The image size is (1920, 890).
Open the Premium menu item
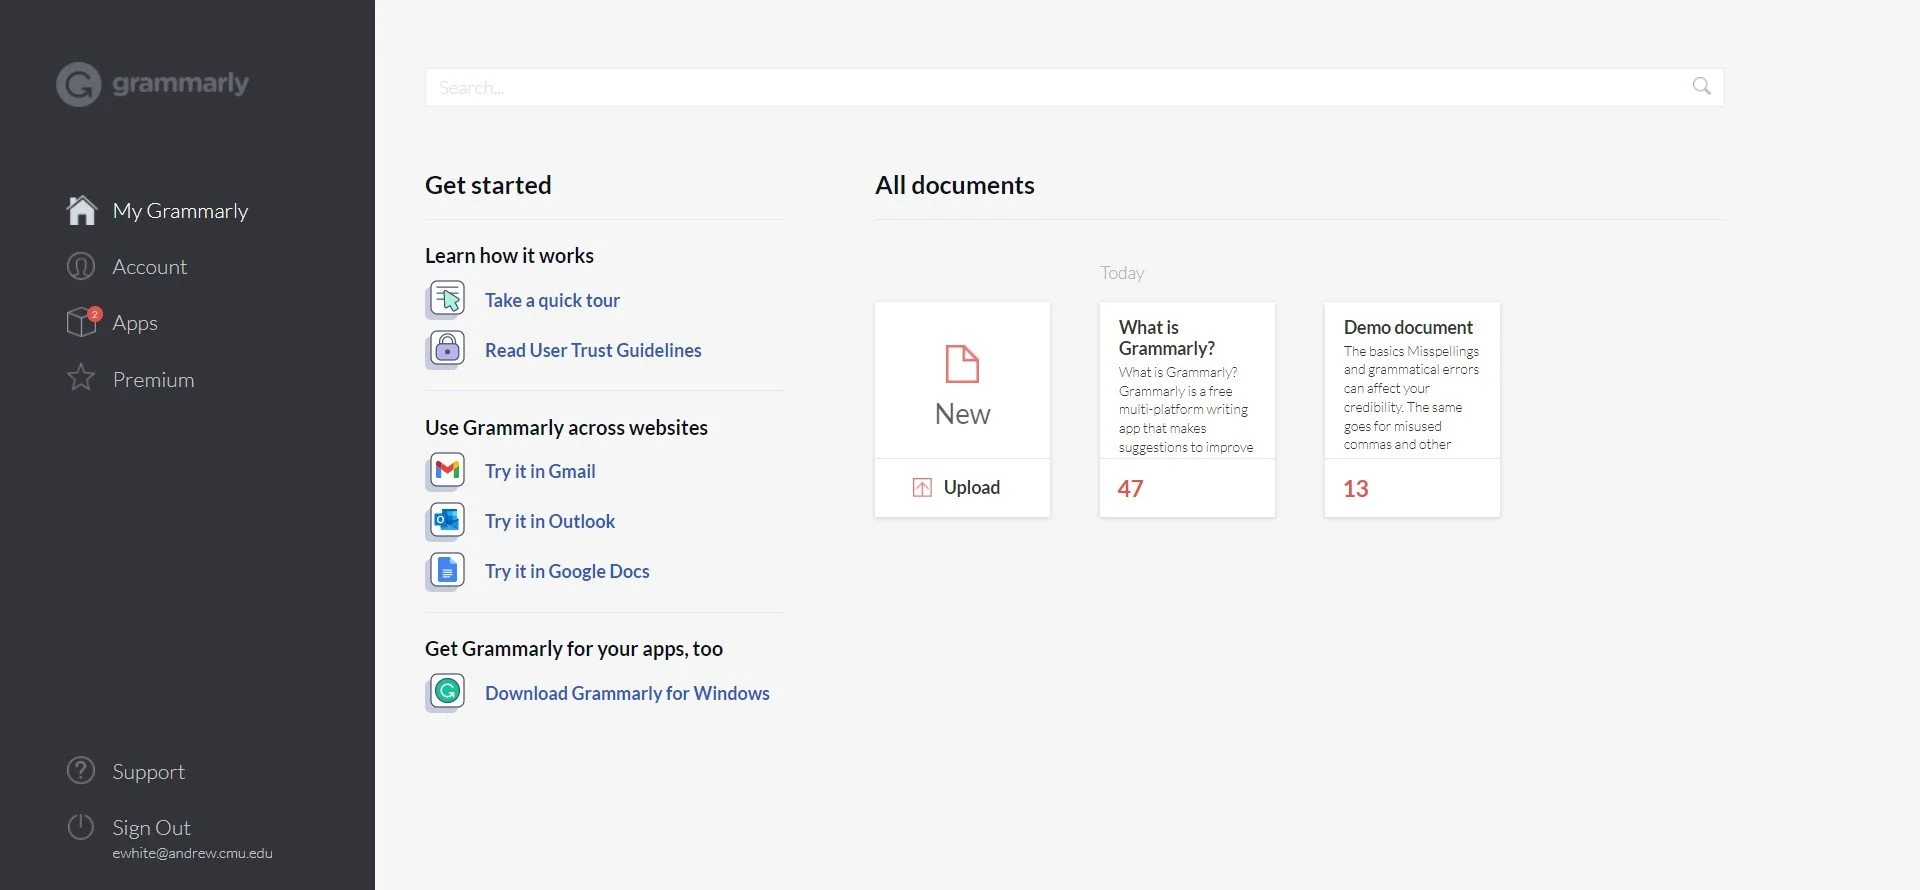(x=153, y=380)
